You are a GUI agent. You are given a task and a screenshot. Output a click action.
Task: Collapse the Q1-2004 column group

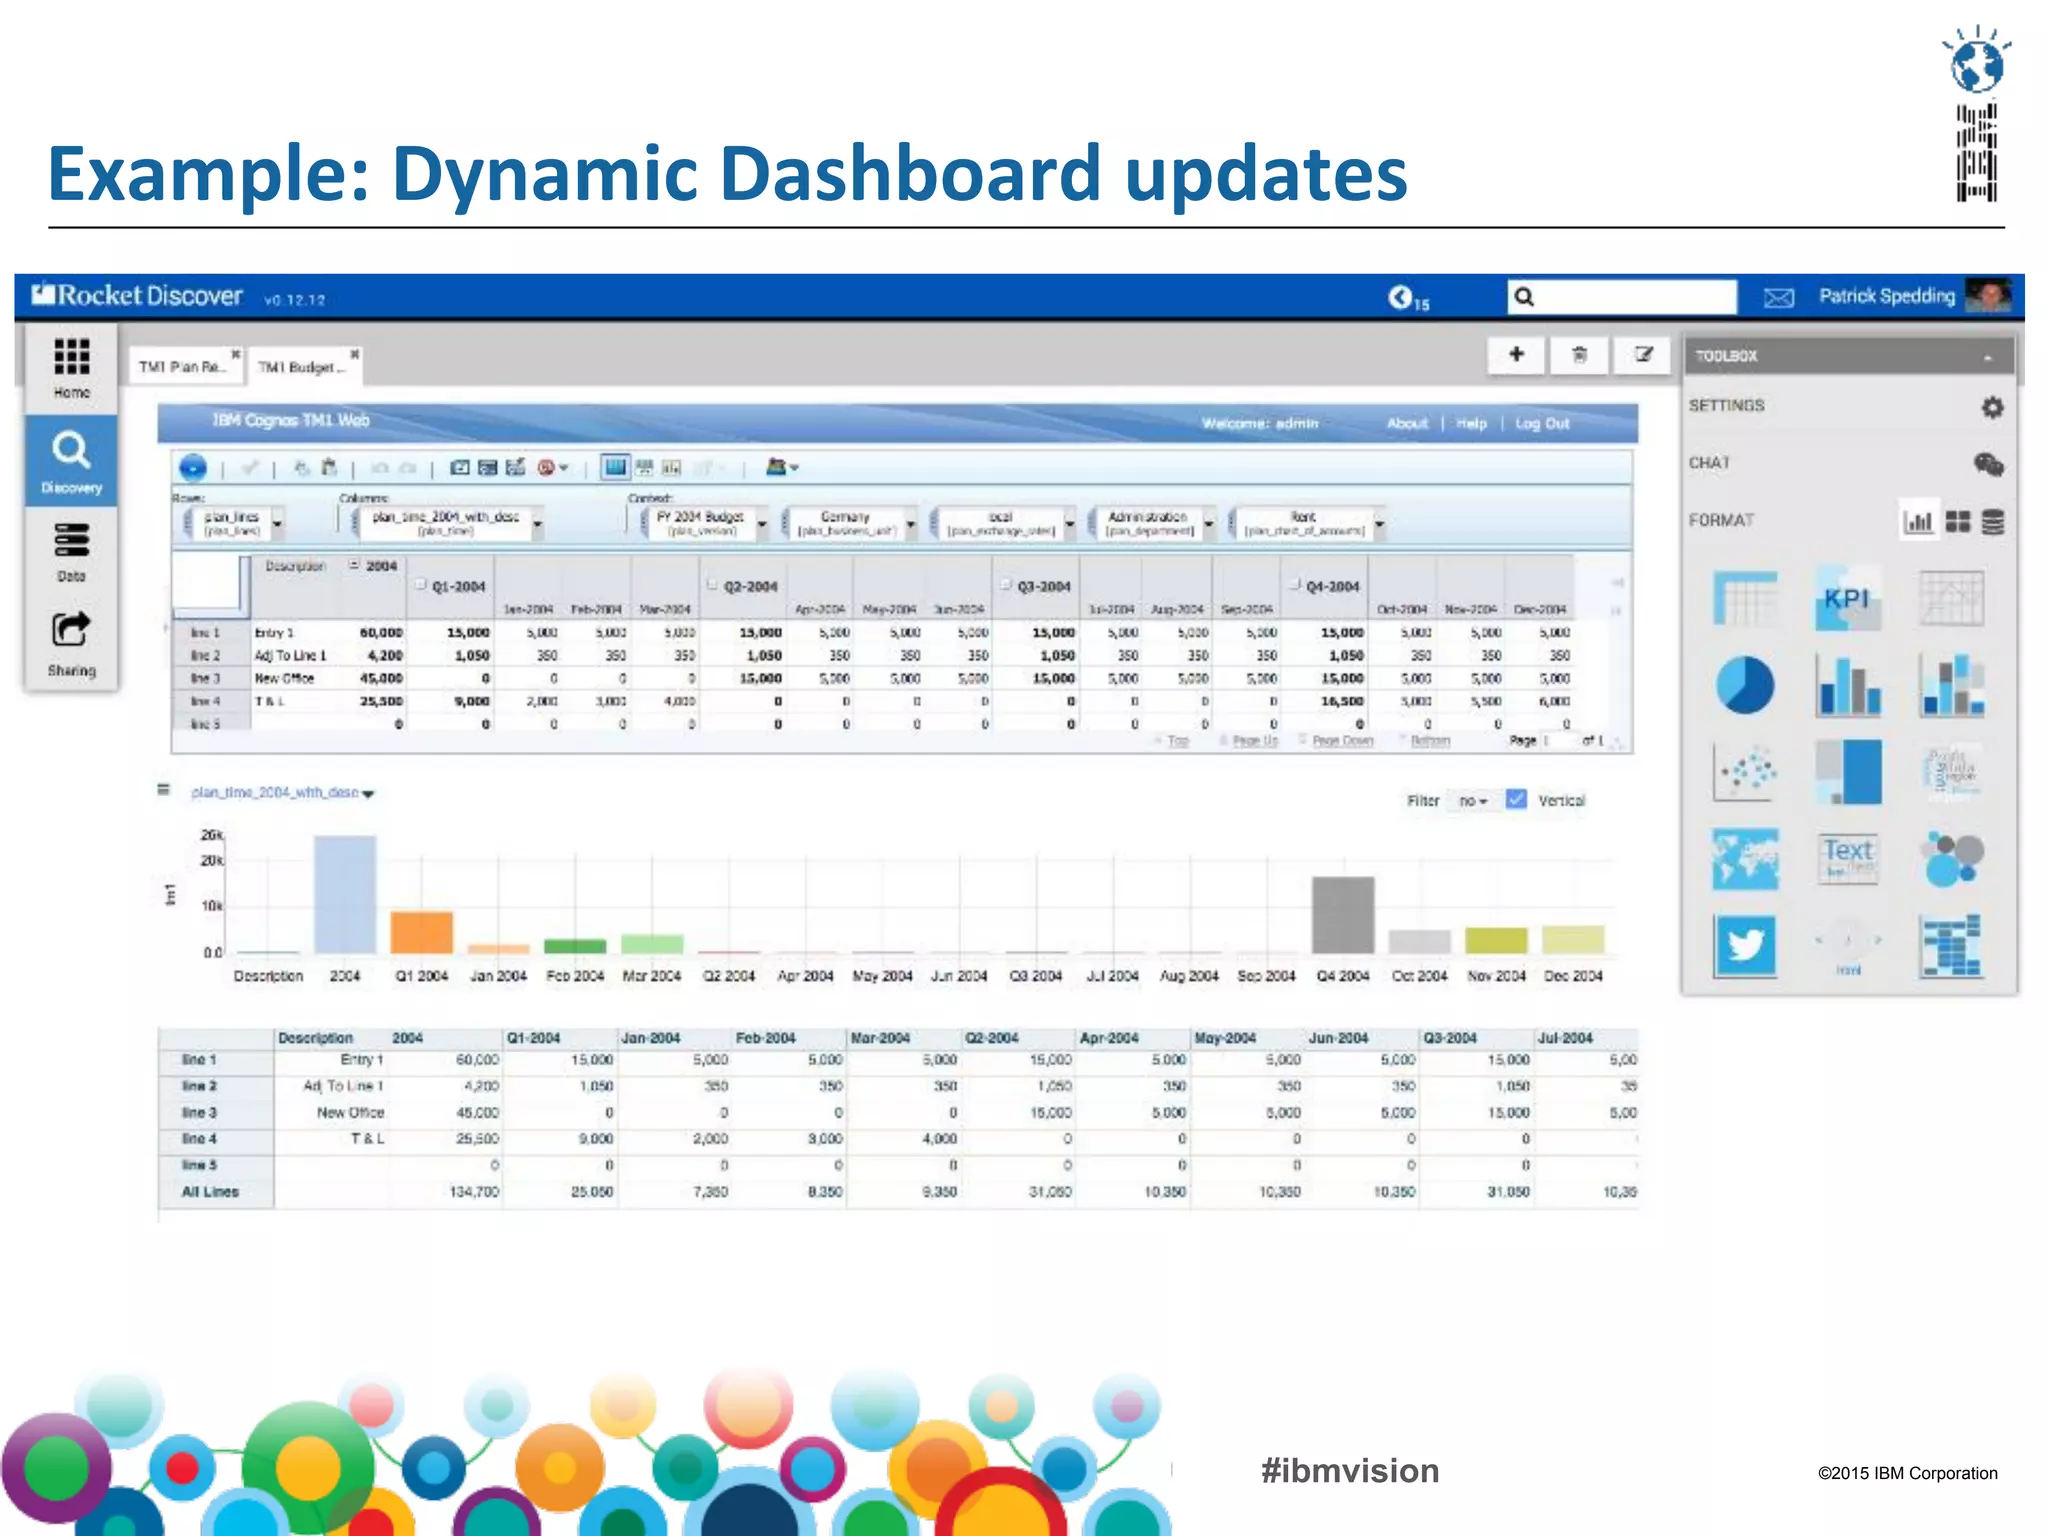(421, 584)
